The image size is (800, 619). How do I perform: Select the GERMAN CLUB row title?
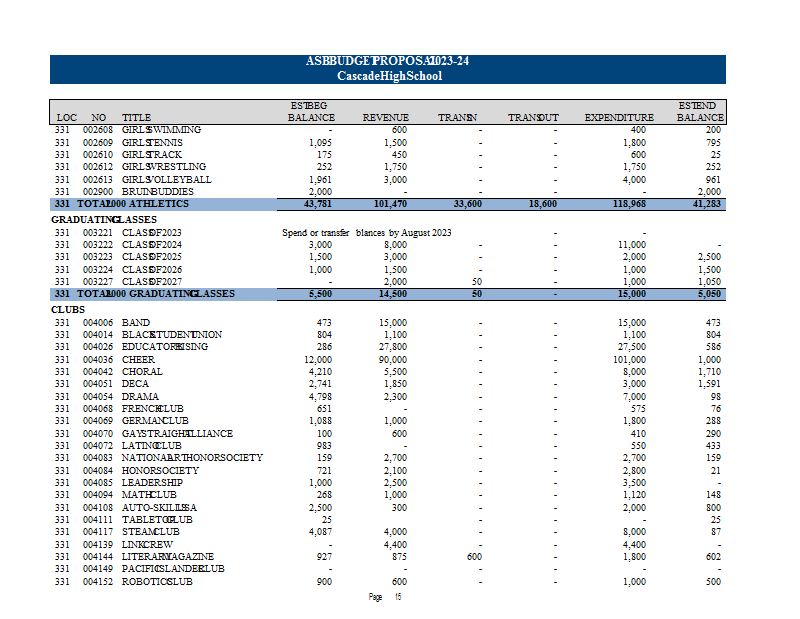[x=155, y=421]
